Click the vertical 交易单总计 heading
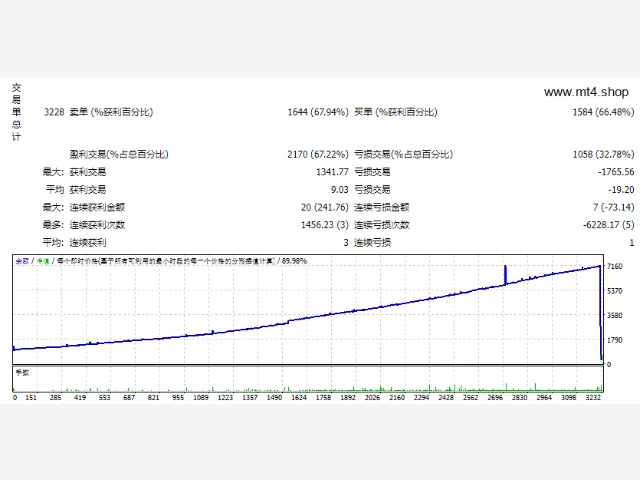This screenshot has width=640, height=480. (x=16, y=112)
